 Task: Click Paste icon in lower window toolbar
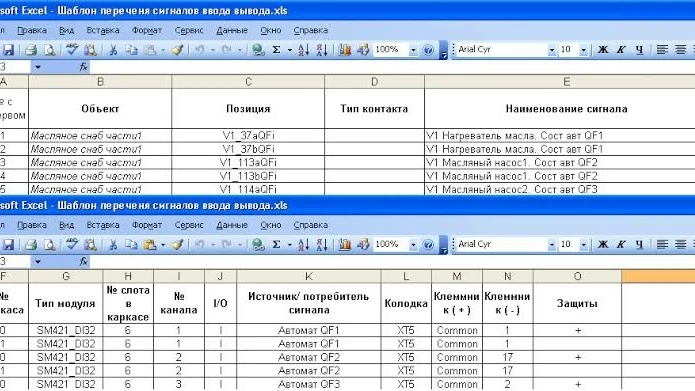[150, 244]
